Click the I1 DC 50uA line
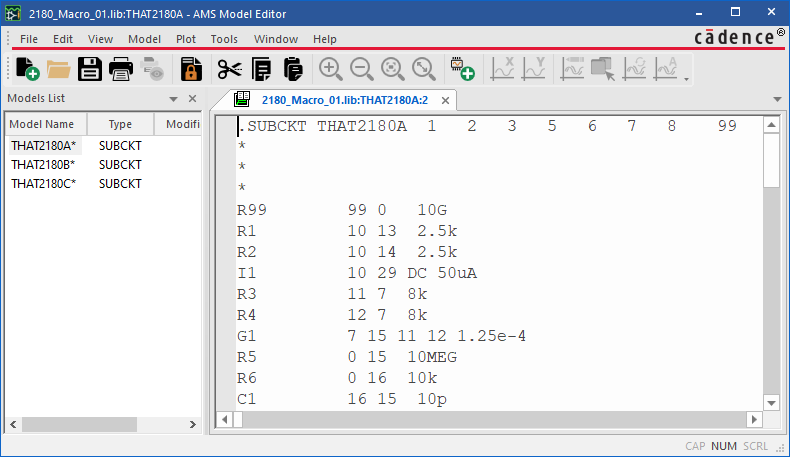Image resolution: width=790 pixels, height=457 pixels. point(357,273)
